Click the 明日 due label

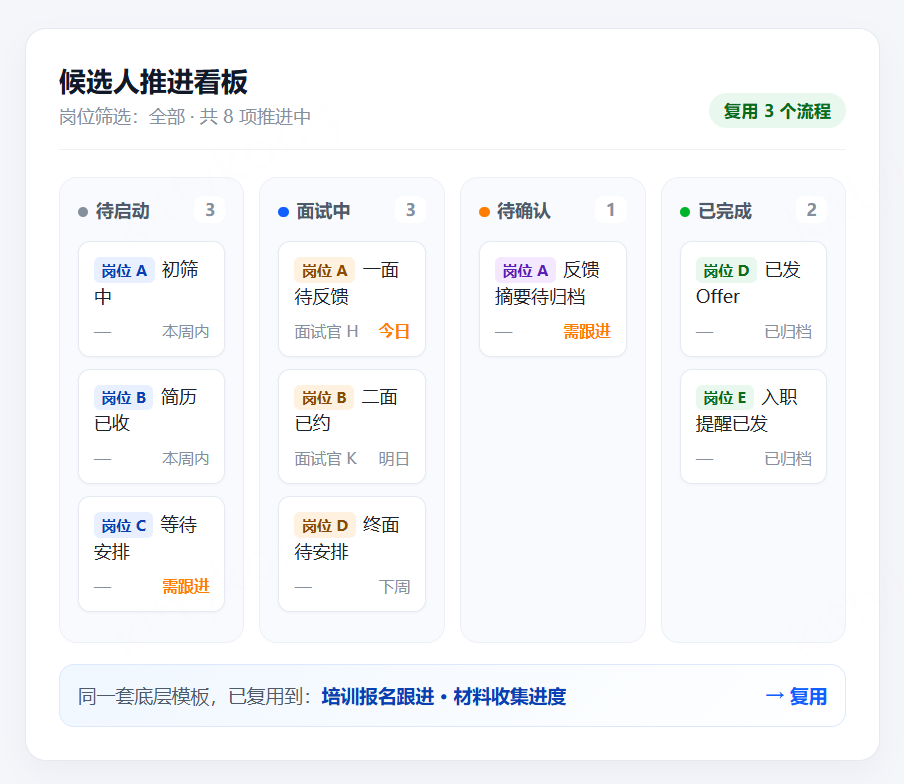click(x=394, y=459)
